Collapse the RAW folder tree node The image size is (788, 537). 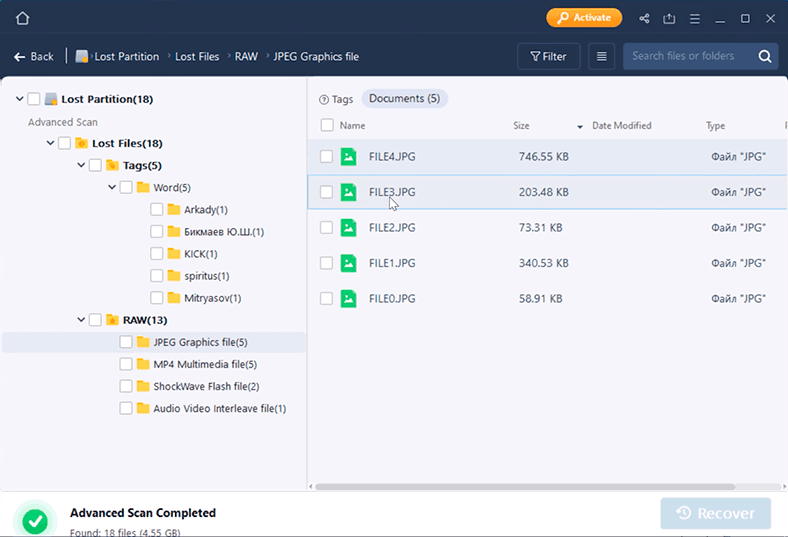(x=81, y=320)
